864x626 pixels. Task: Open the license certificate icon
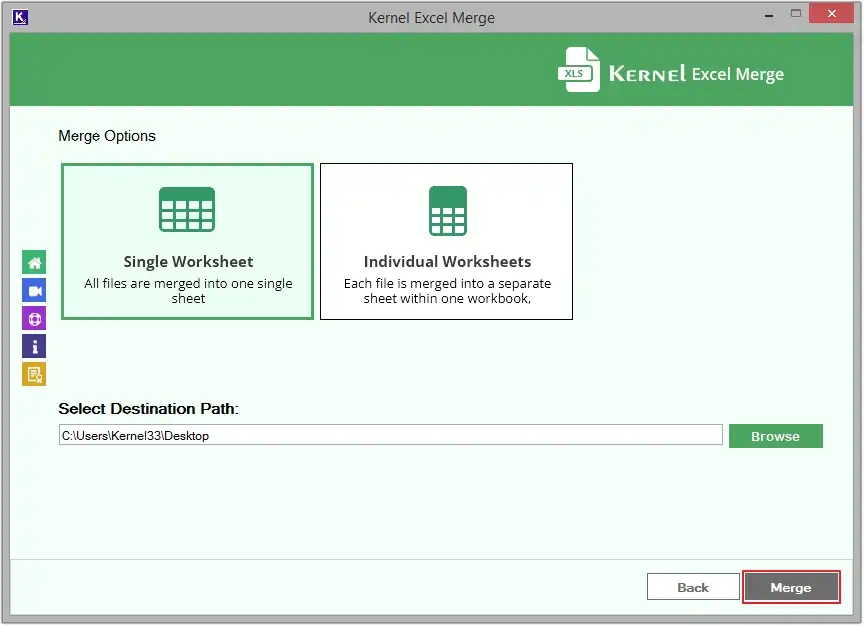(x=34, y=375)
